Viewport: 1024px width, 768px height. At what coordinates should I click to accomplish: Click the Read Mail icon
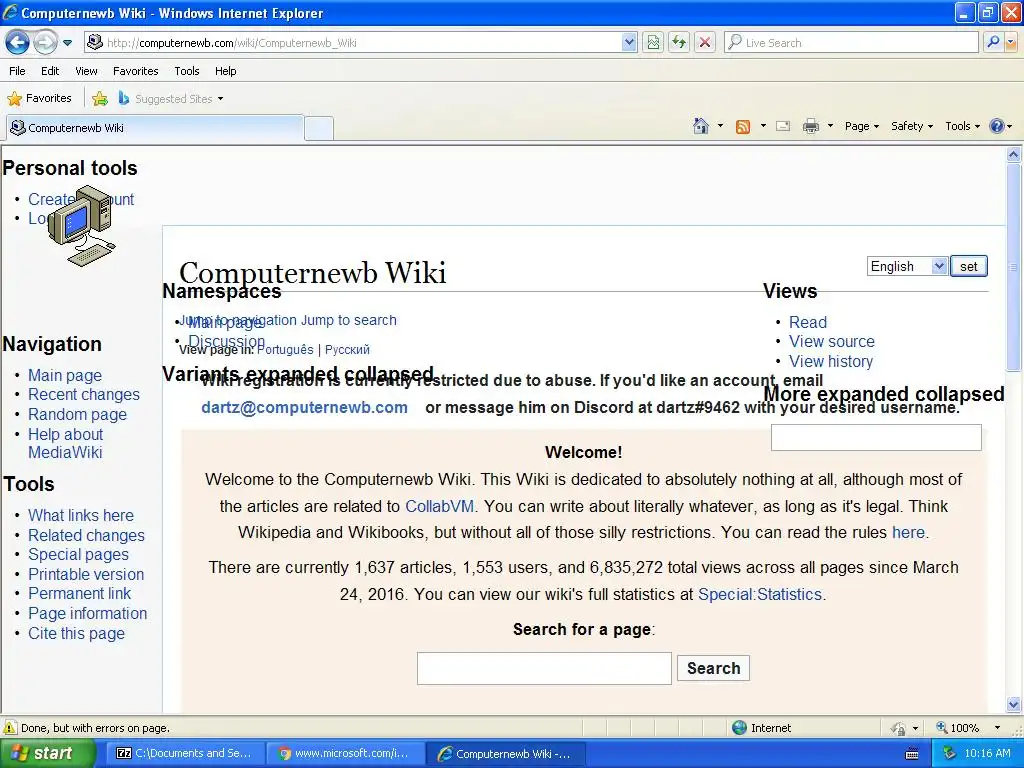(x=783, y=126)
